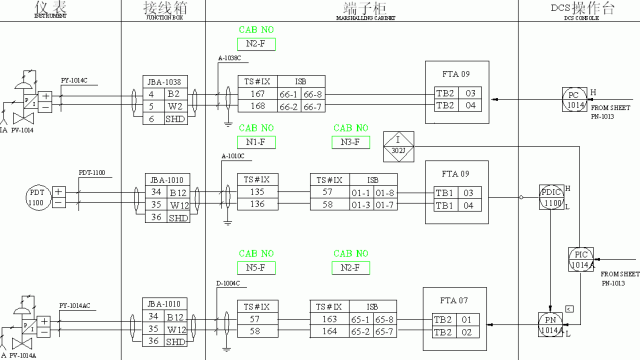Click the A-1038C cable tag
This screenshot has height=360, width=640.
pos(229,58)
